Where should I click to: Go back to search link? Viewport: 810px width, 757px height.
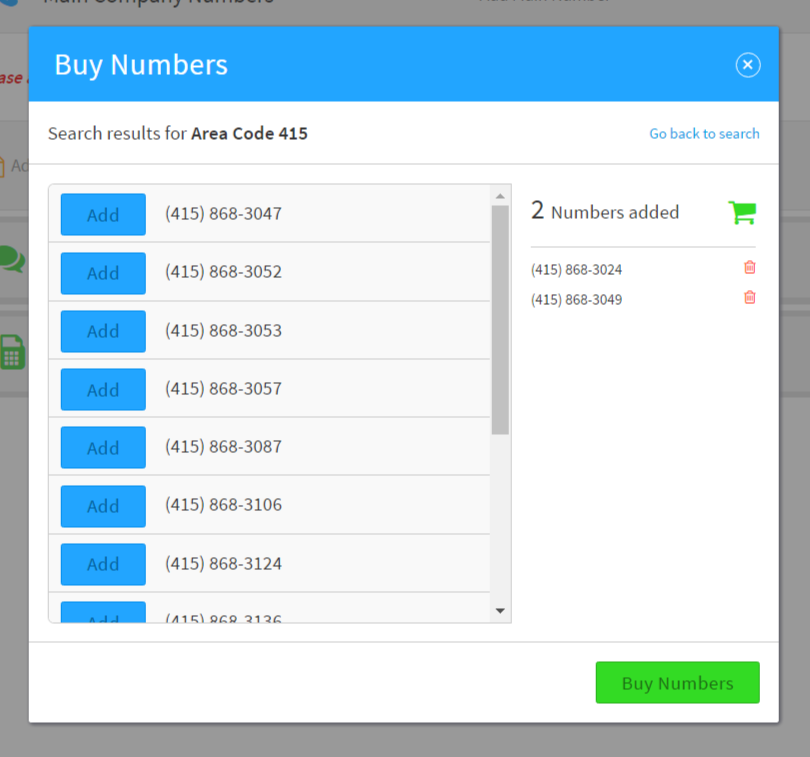[x=704, y=134]
